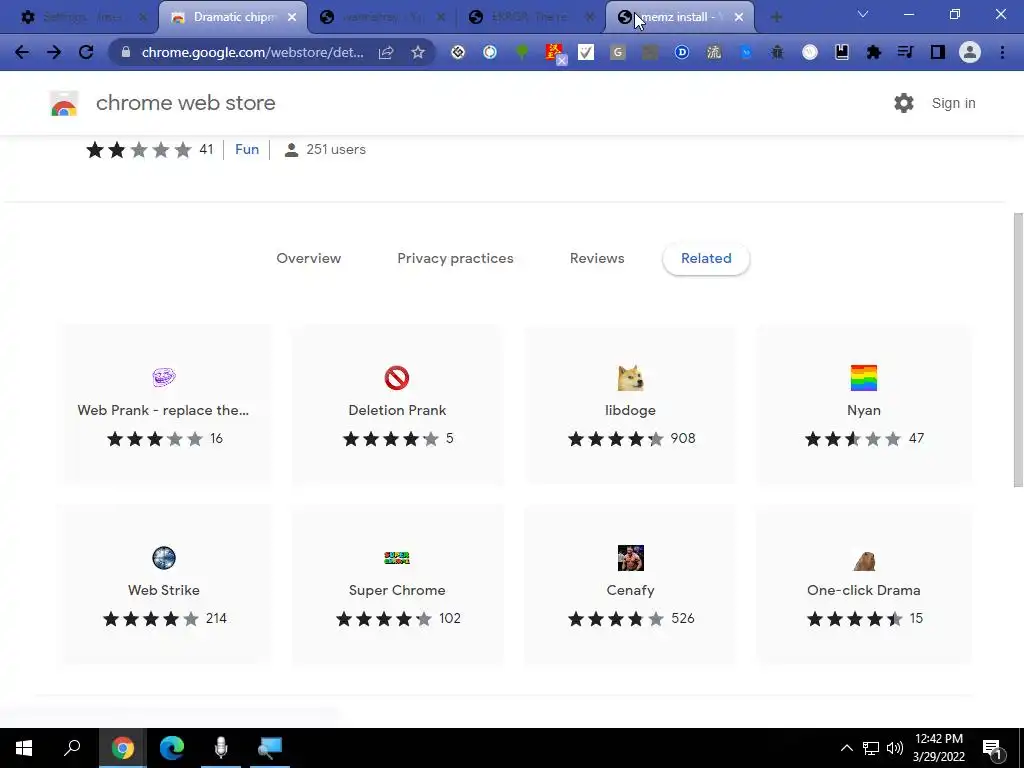This screenshot has width=1024, height=768.
Task: Toggle the browser side panel
Action: [938, 52]
